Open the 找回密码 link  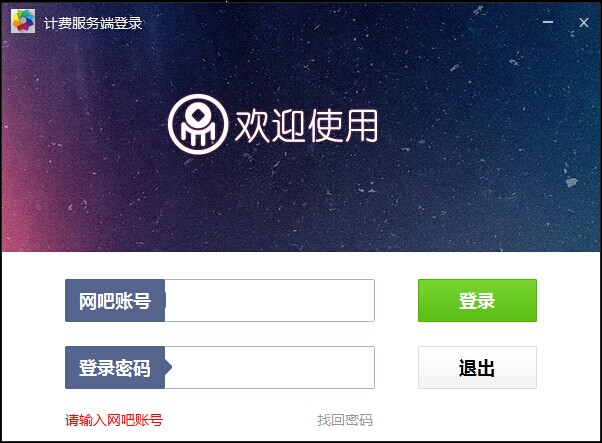pos(344,420)
